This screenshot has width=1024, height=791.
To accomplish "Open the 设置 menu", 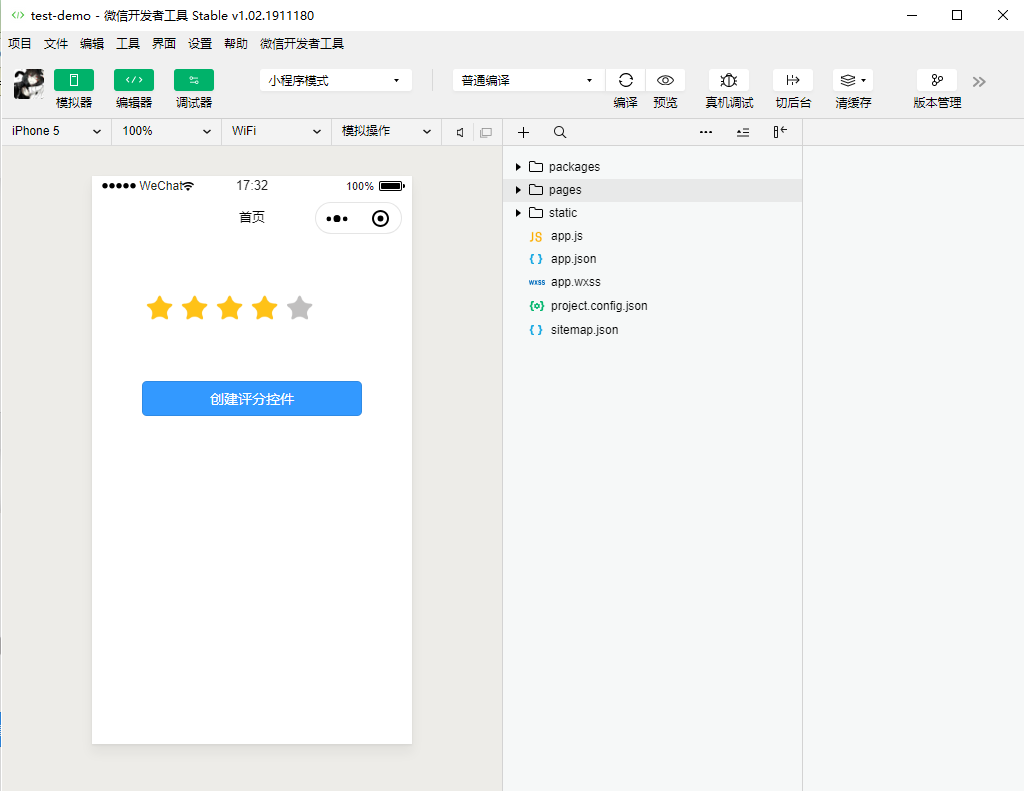I will tap(198, 43).
